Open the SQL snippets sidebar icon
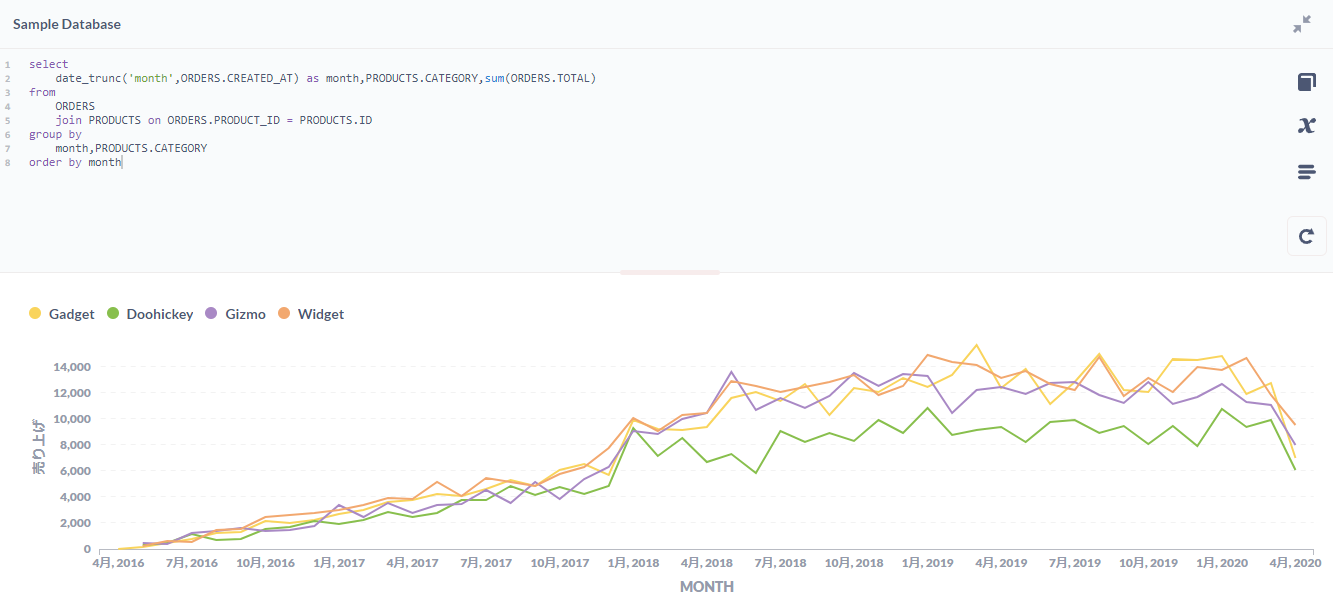This screenshot has height=606, width=1333. [x=1306, y=171]
